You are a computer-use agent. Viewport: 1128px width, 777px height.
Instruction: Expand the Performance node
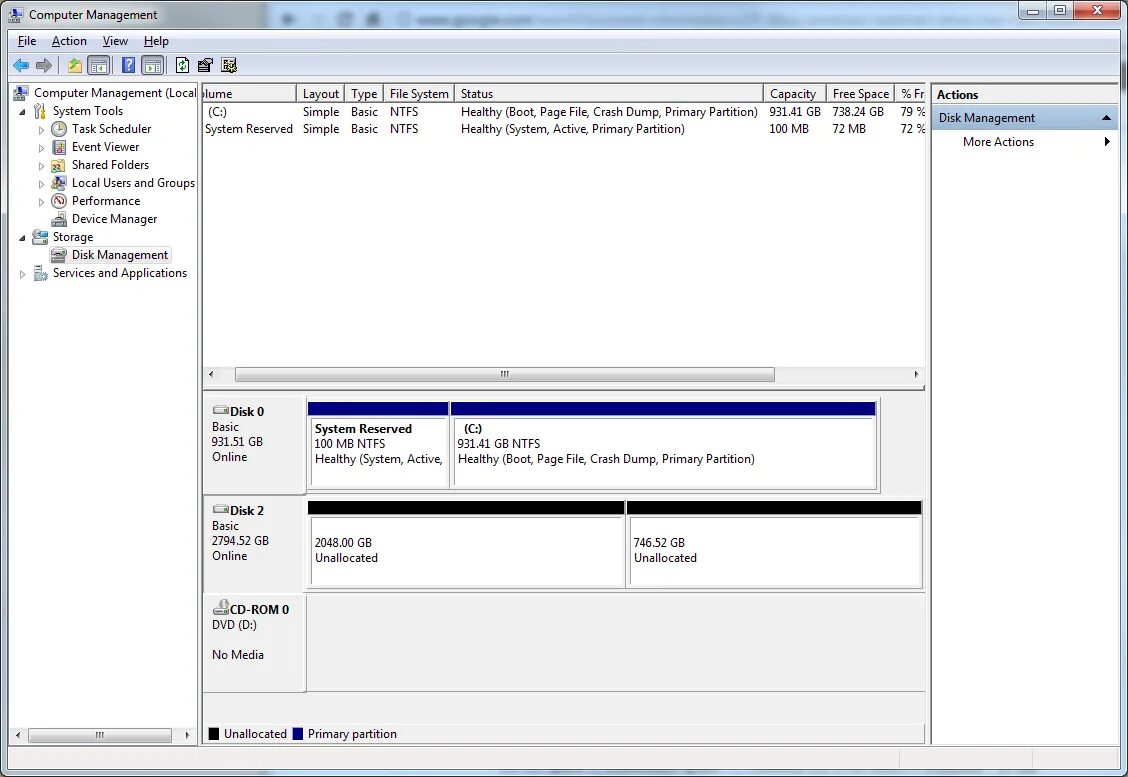point(41,201)
